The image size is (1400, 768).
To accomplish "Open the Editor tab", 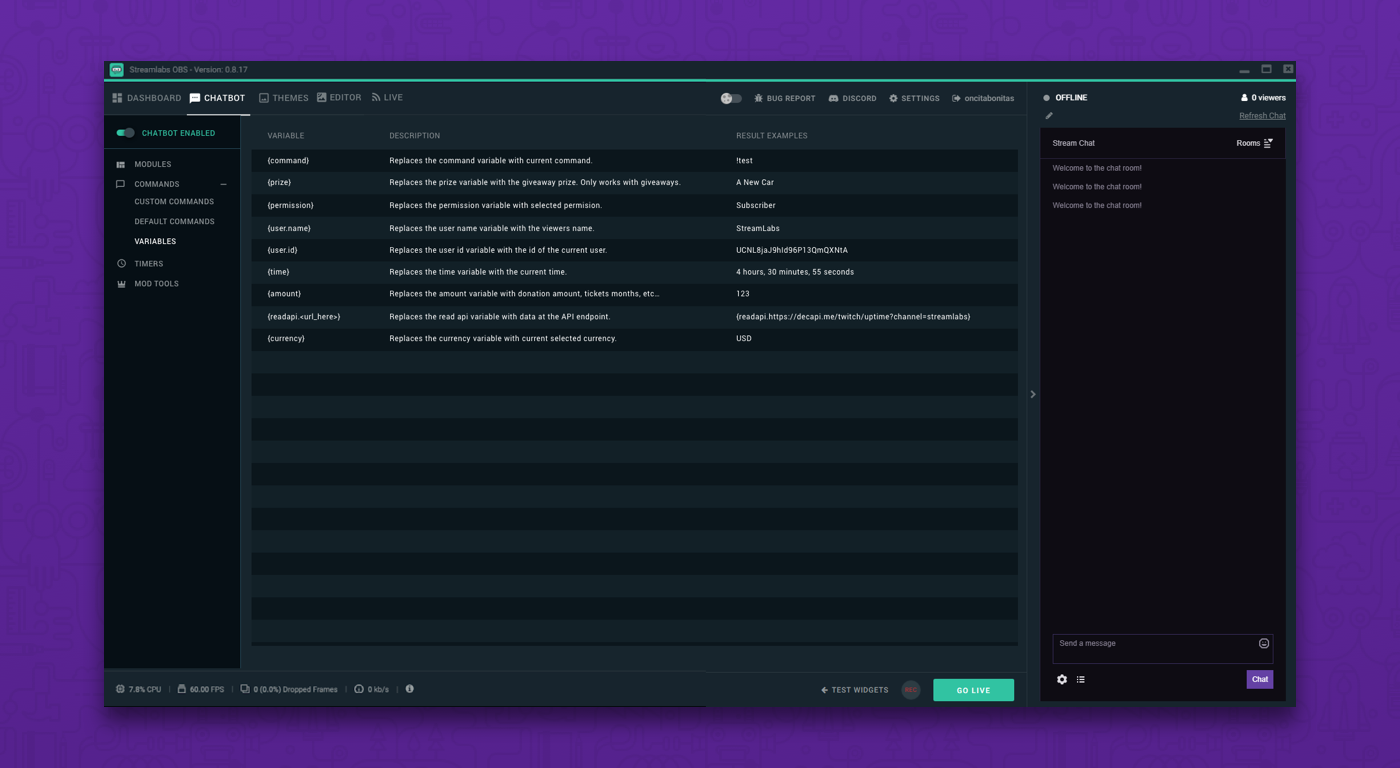I will point(339,98).
